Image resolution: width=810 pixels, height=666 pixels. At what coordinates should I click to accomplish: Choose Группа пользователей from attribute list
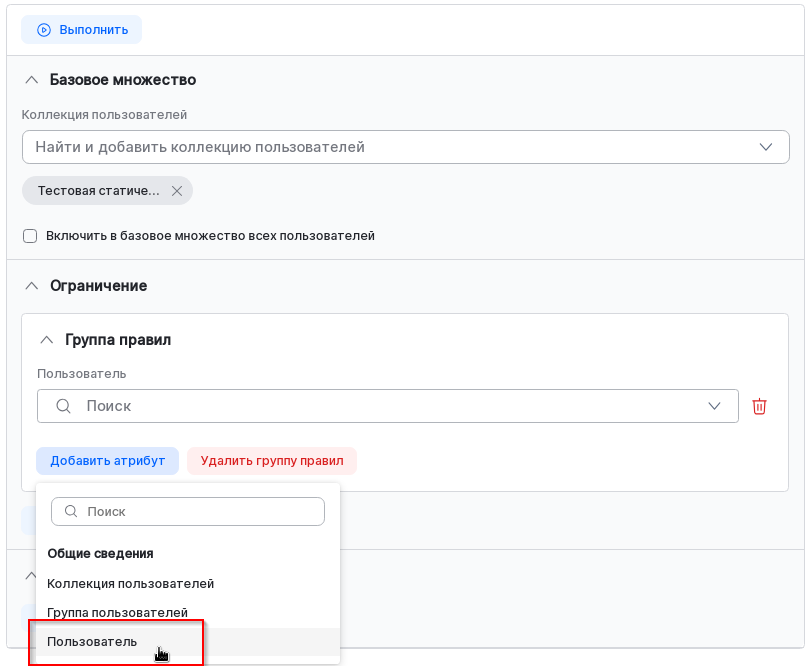pos(118,612)
